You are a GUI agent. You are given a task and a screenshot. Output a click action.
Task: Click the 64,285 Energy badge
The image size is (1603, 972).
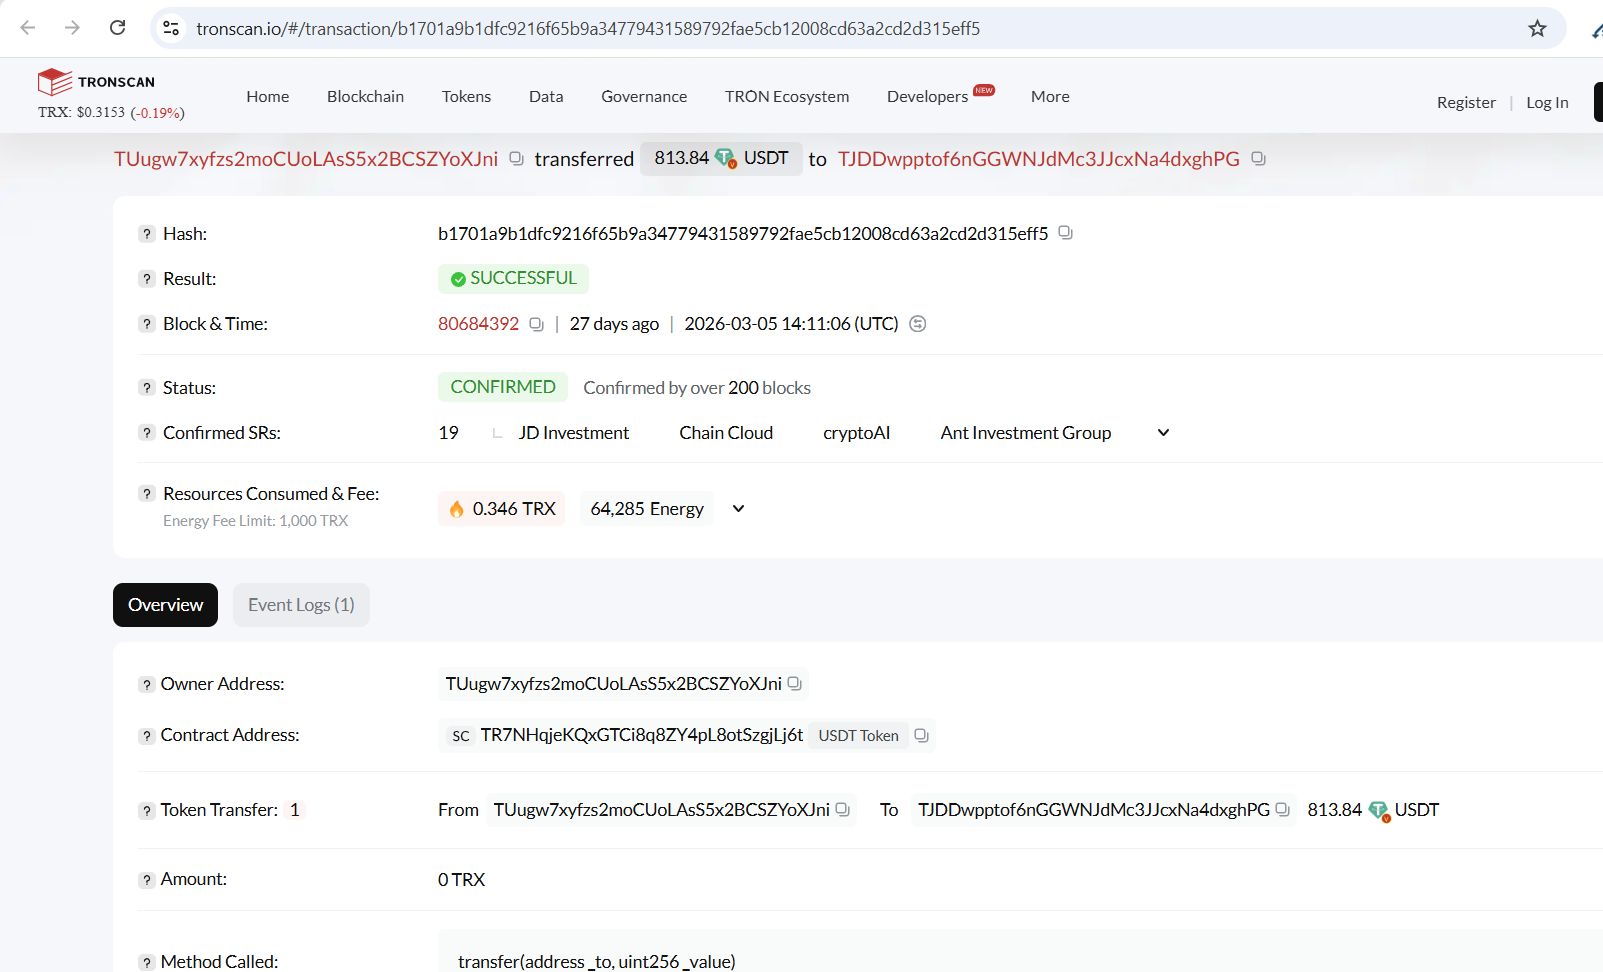point(647,509)
